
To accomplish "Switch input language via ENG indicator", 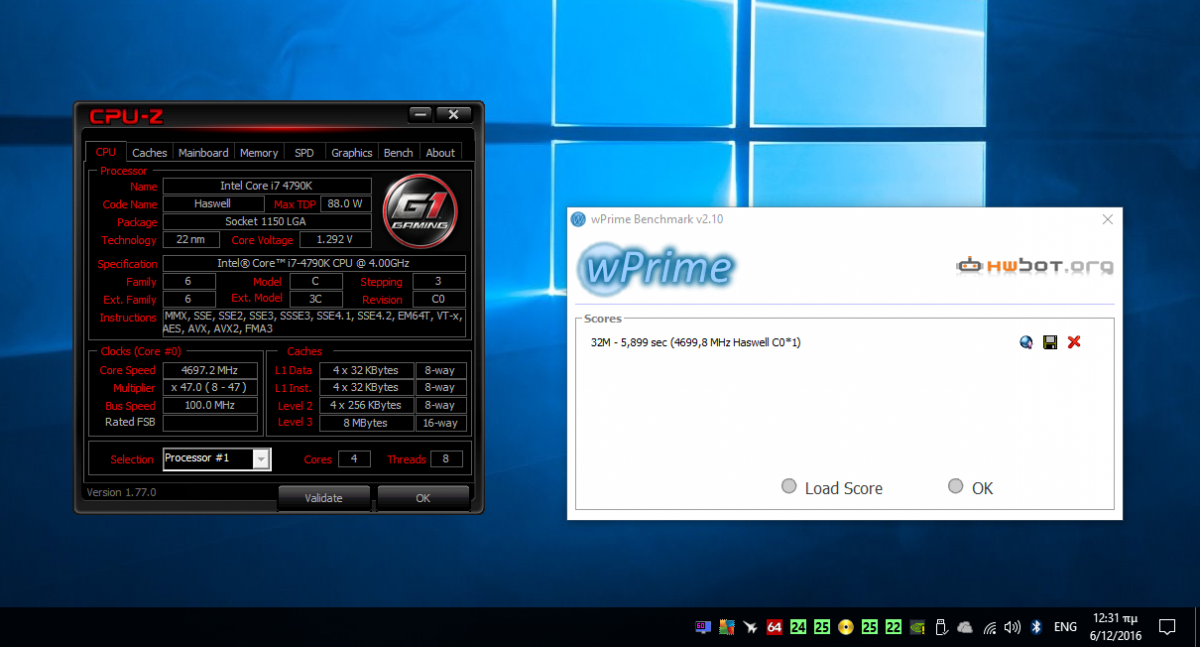I will [x=1066, y=627].
